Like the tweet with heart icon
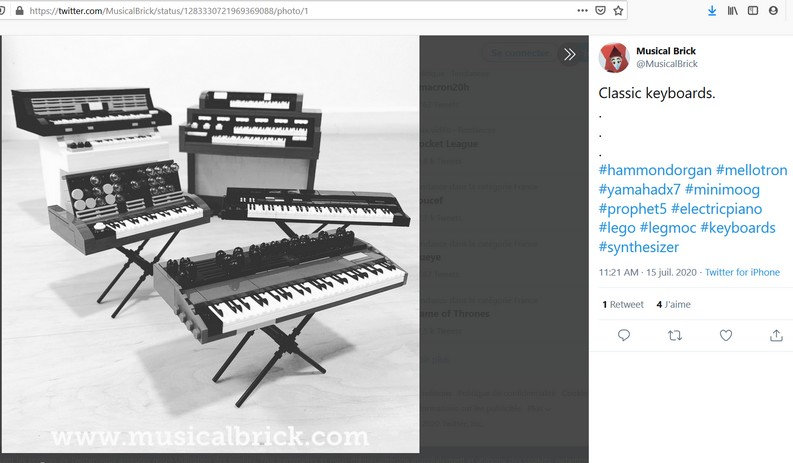 pyautogui.click(x=726, y=335)
